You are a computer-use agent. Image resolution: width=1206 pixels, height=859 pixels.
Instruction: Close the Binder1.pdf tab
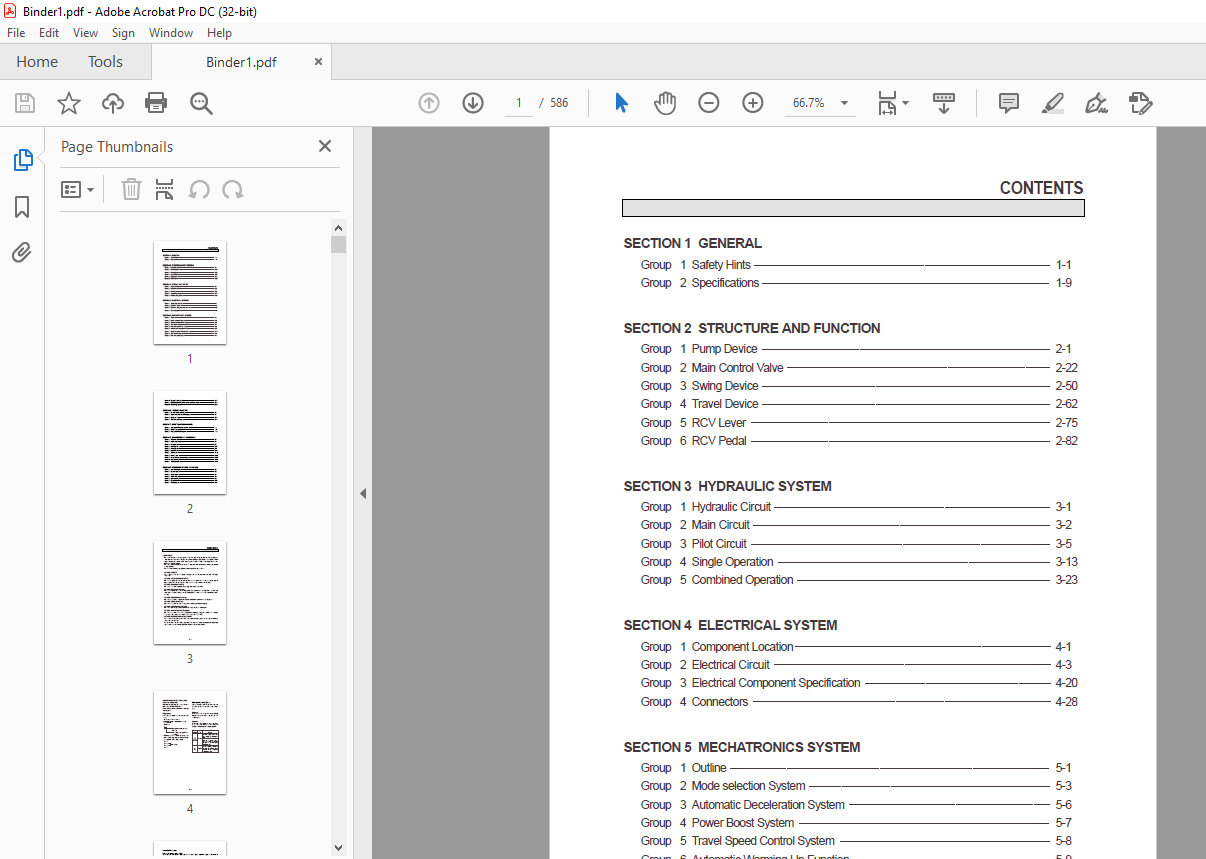point(318,62)
